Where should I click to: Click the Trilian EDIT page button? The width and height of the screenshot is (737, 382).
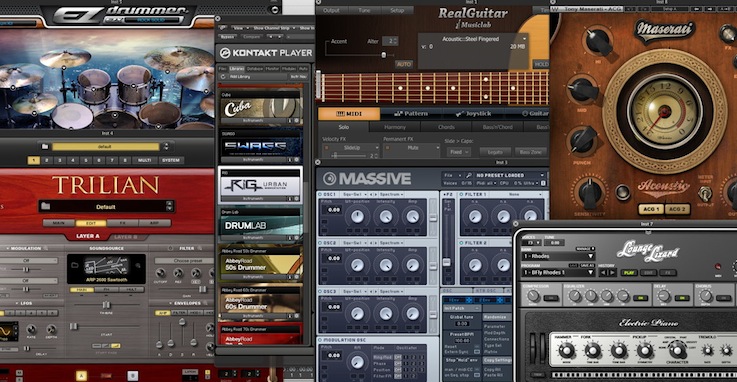(x=91, y=223)
